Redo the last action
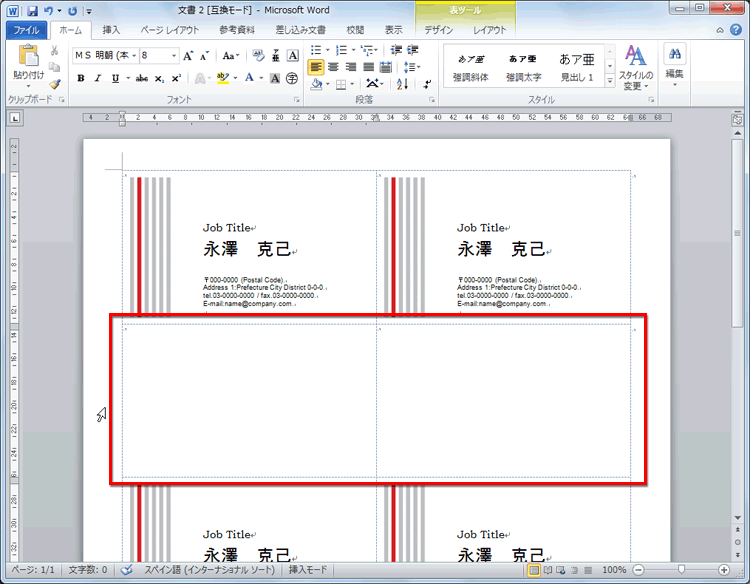 pos(72,11)
